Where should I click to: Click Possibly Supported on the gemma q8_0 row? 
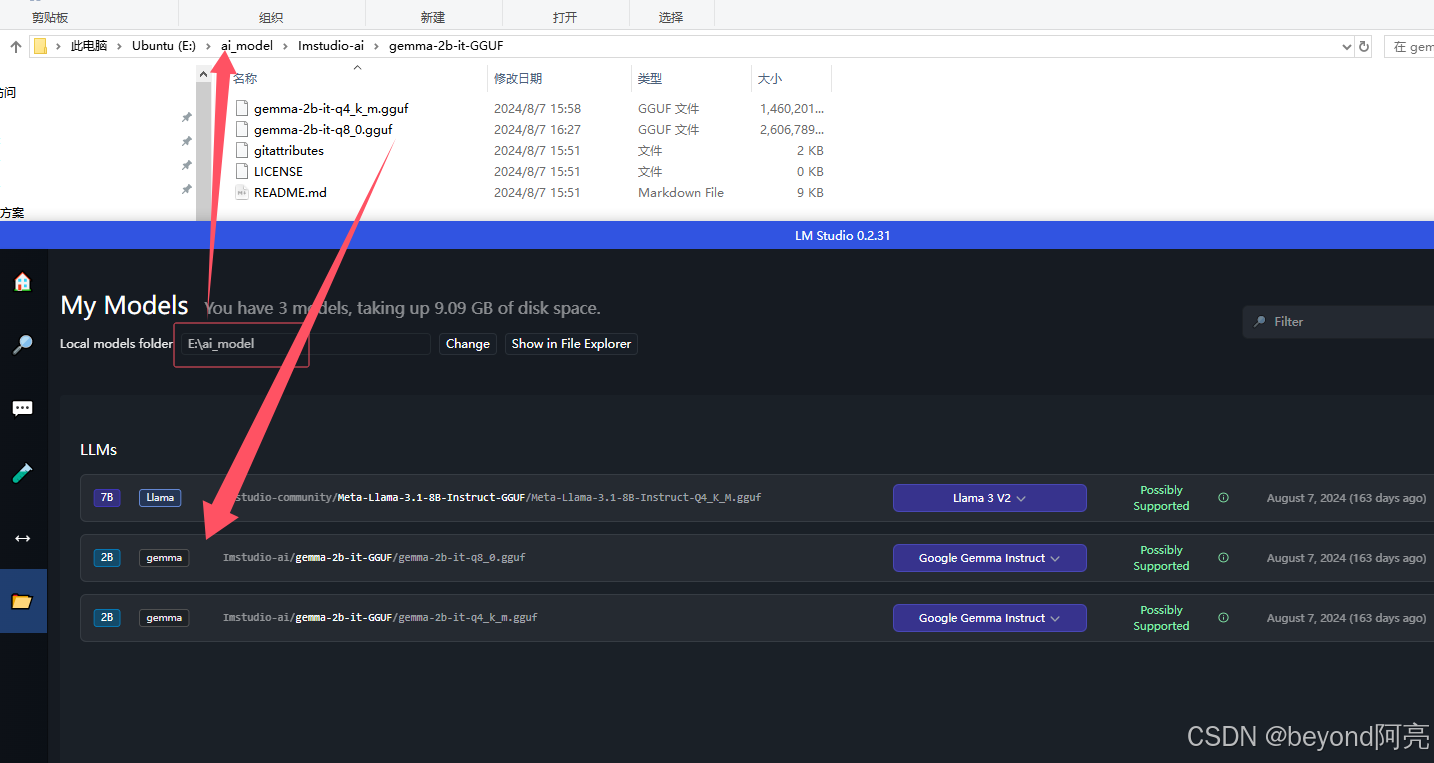tap(1161, 558)
